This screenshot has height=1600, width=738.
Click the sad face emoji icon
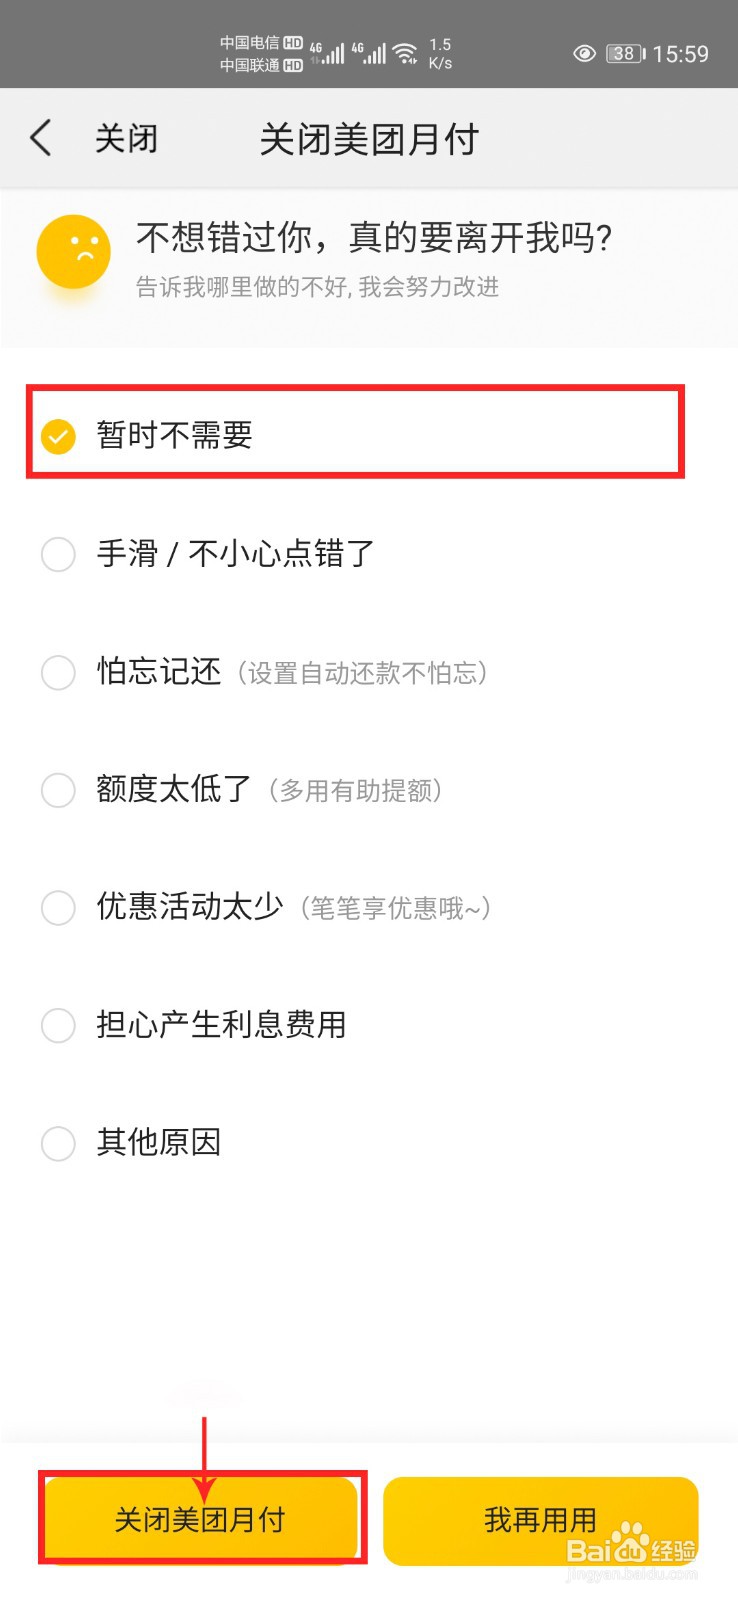[73, 252]
